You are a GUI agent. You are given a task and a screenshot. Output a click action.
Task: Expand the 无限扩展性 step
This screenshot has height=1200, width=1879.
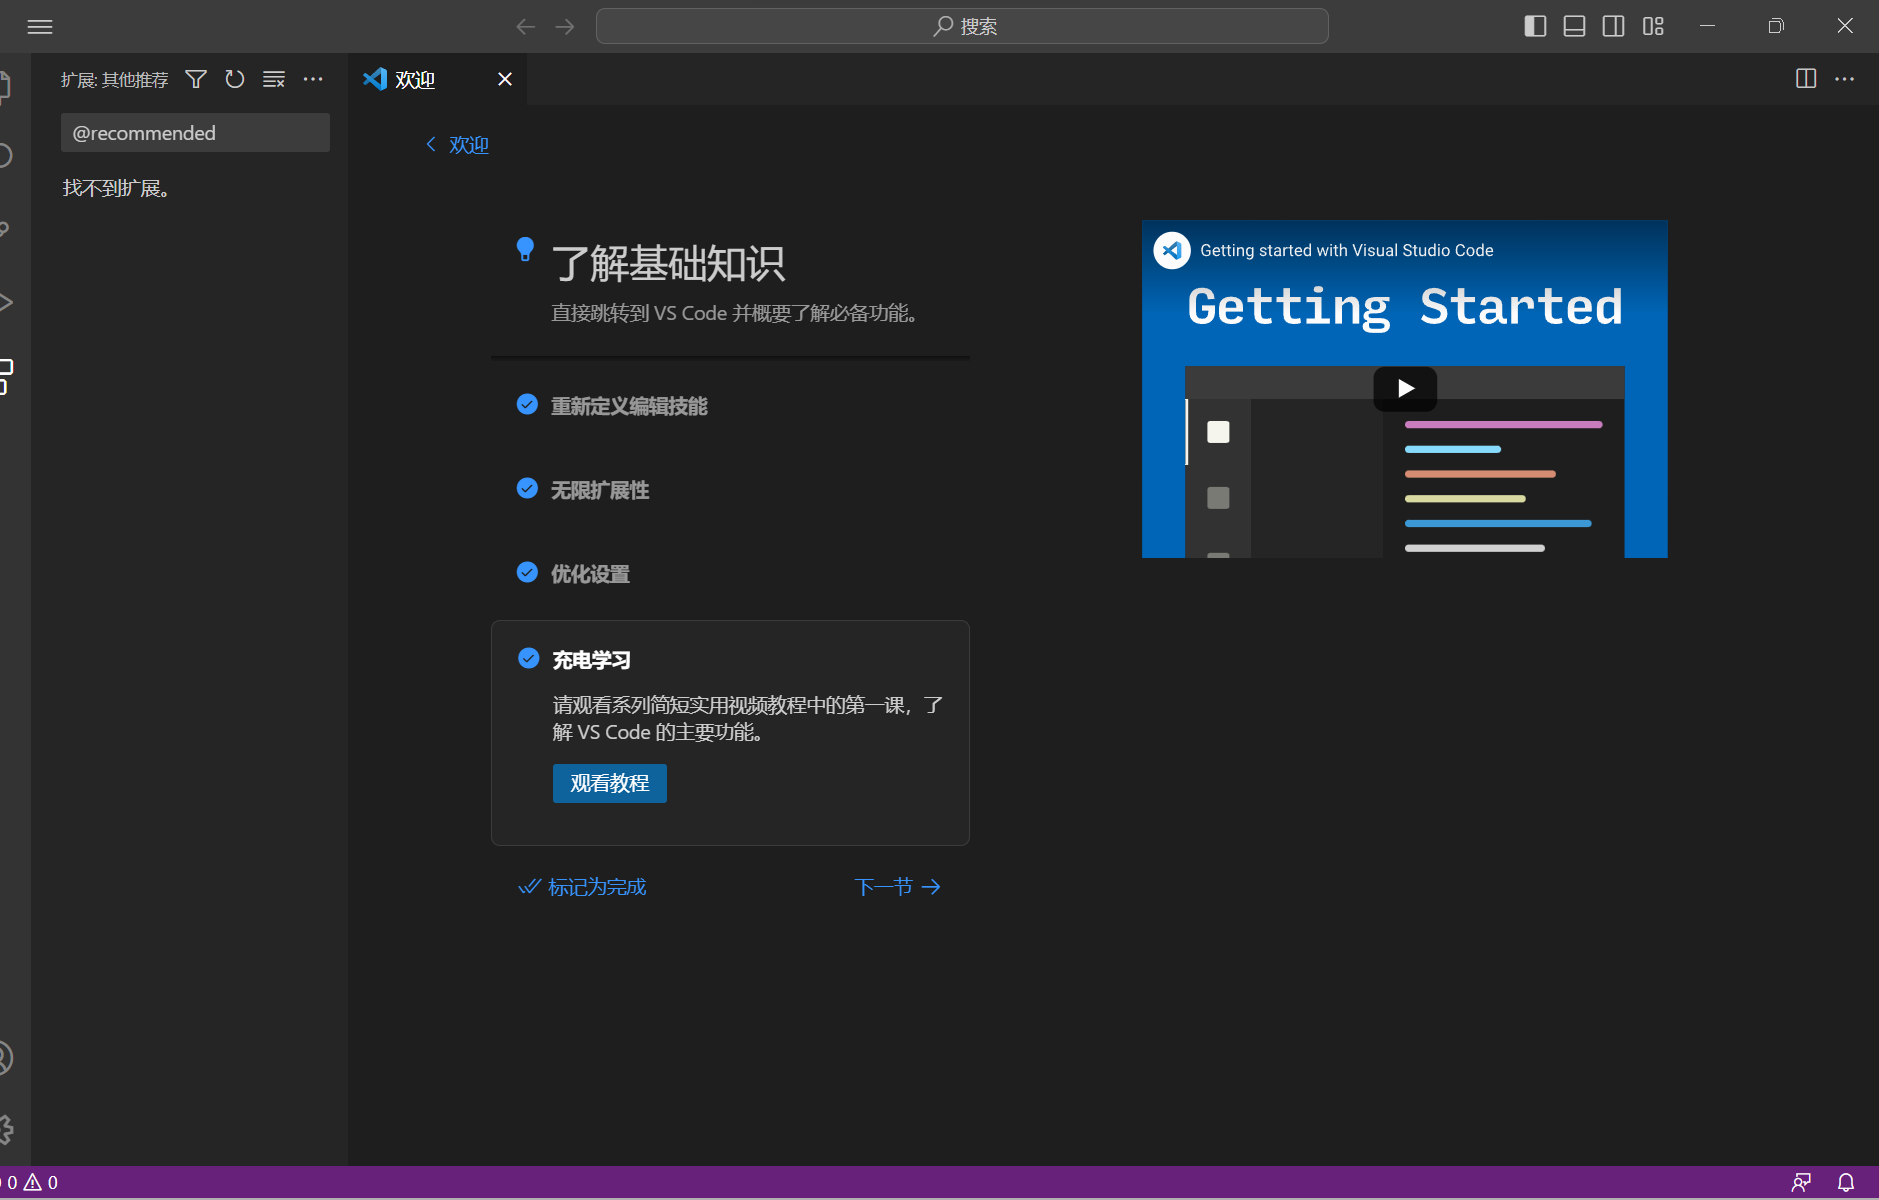(600, 490)
